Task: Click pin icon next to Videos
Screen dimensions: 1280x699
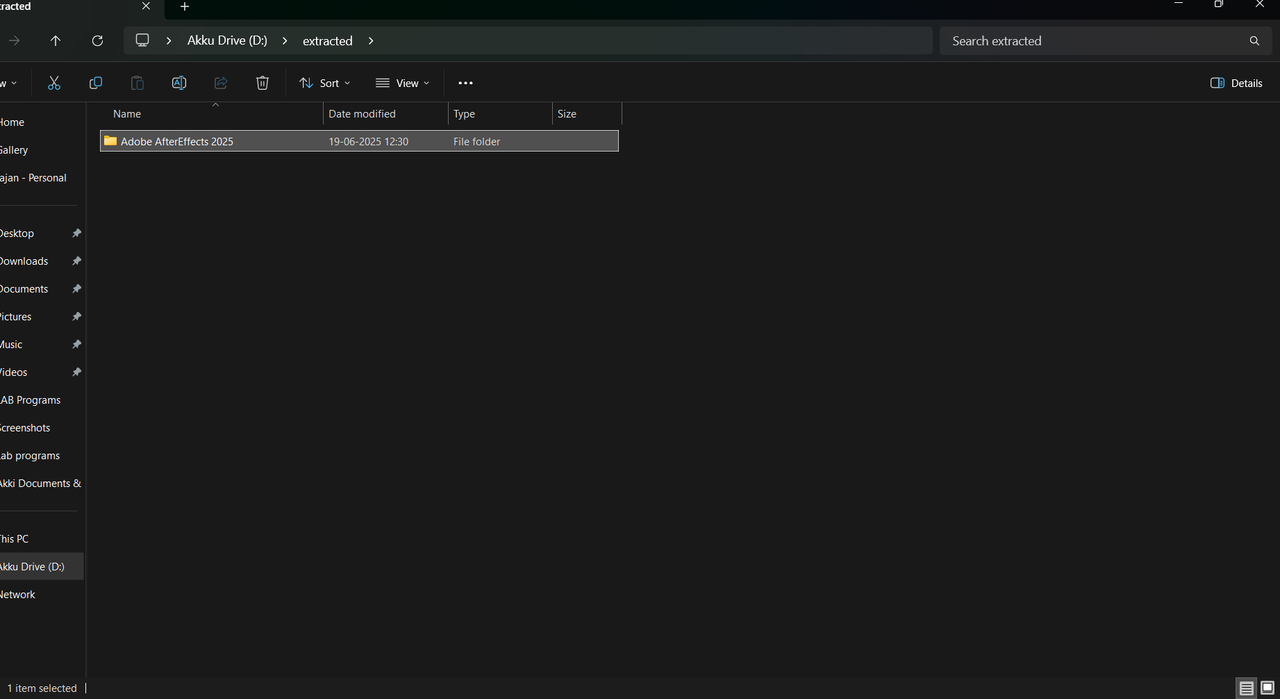Action: [x=76, y=372]
